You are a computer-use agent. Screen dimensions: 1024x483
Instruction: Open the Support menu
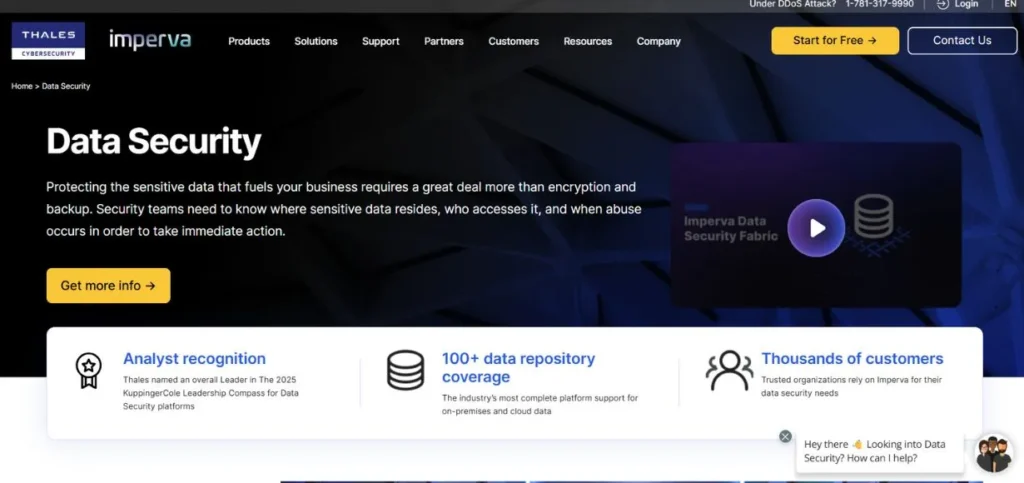381,41
